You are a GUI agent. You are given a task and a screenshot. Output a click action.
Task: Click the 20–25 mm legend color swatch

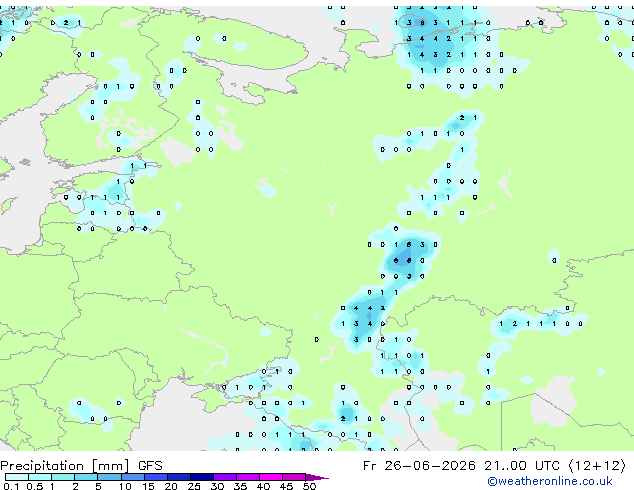coord(179,477)
